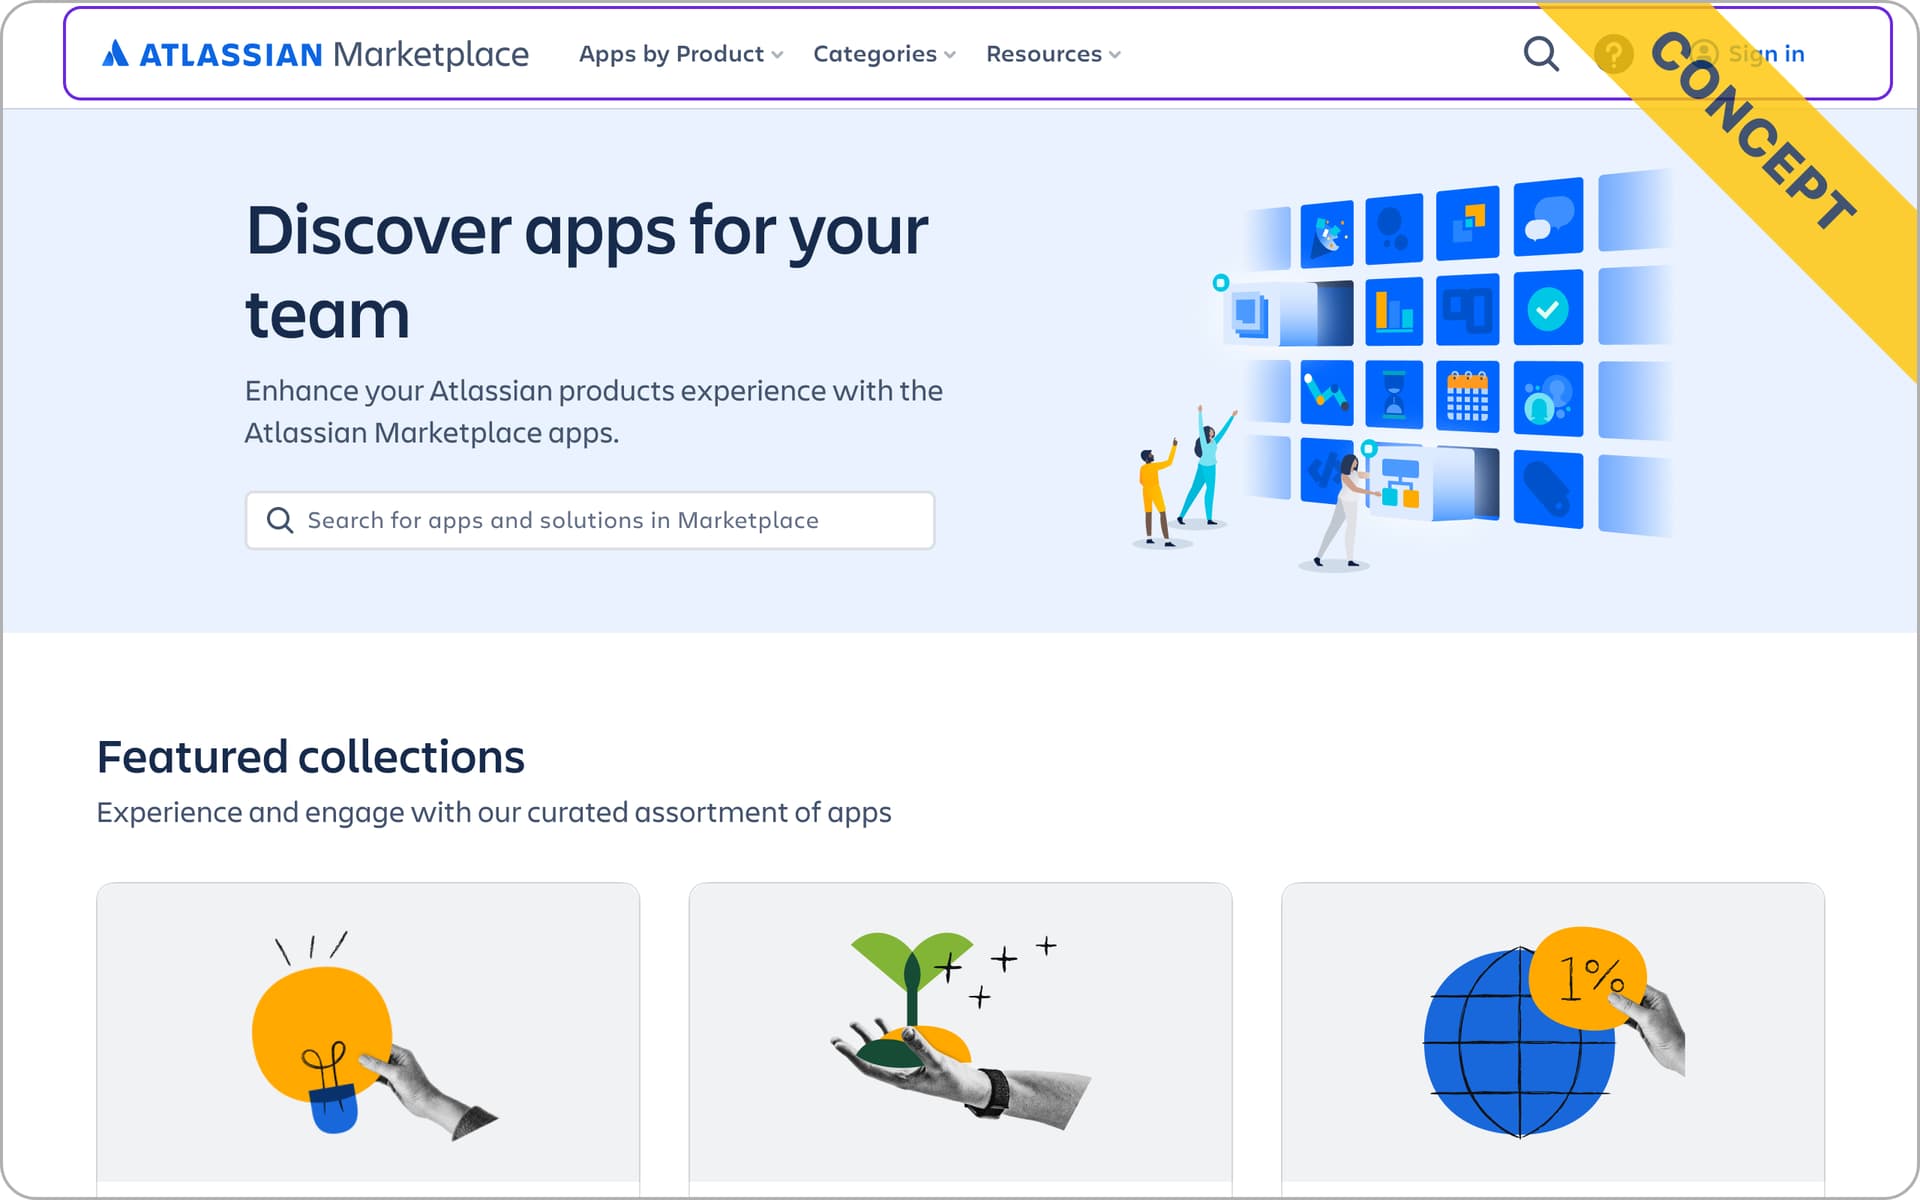Open search via header magnifier icon
1920x1200 pixels.
coord(1540,54)
